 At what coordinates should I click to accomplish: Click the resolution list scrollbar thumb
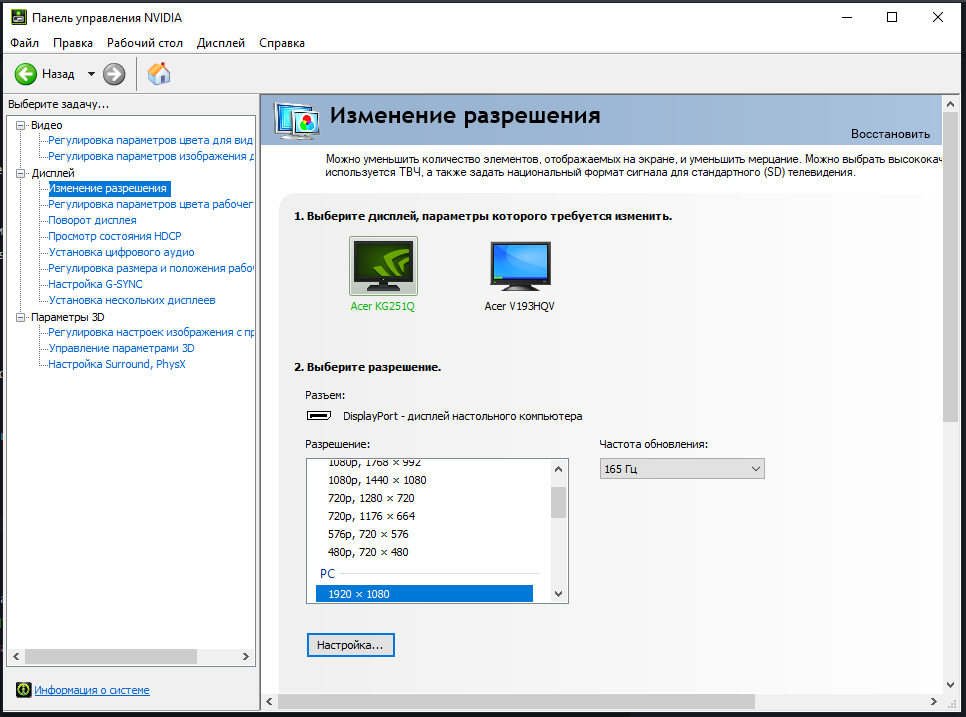click(558, 503)
